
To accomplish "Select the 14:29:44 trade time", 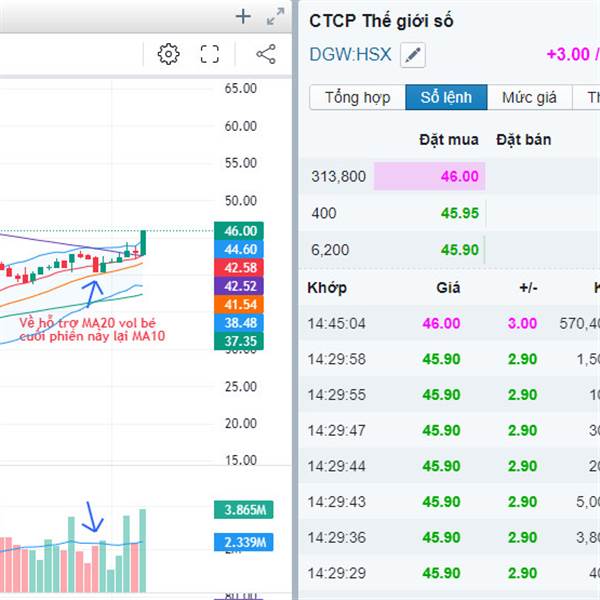I will (337, 466).
